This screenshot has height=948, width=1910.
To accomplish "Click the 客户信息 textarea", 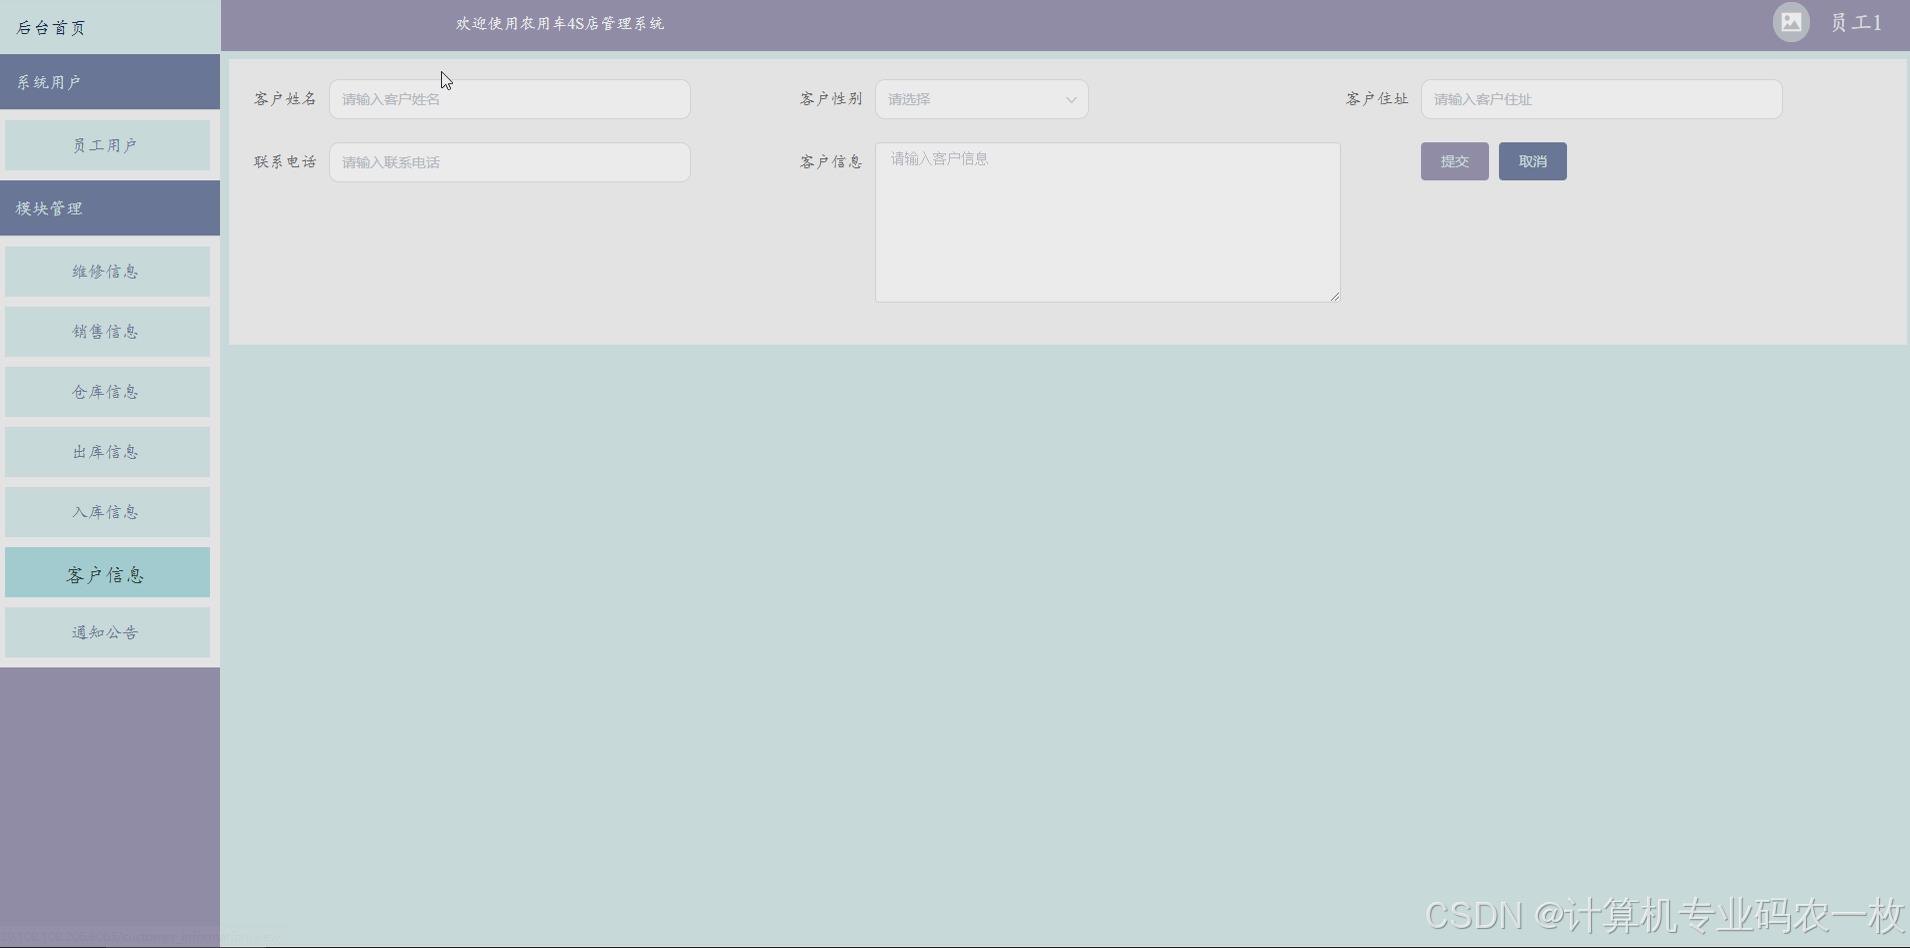I will click(1108, 222).
